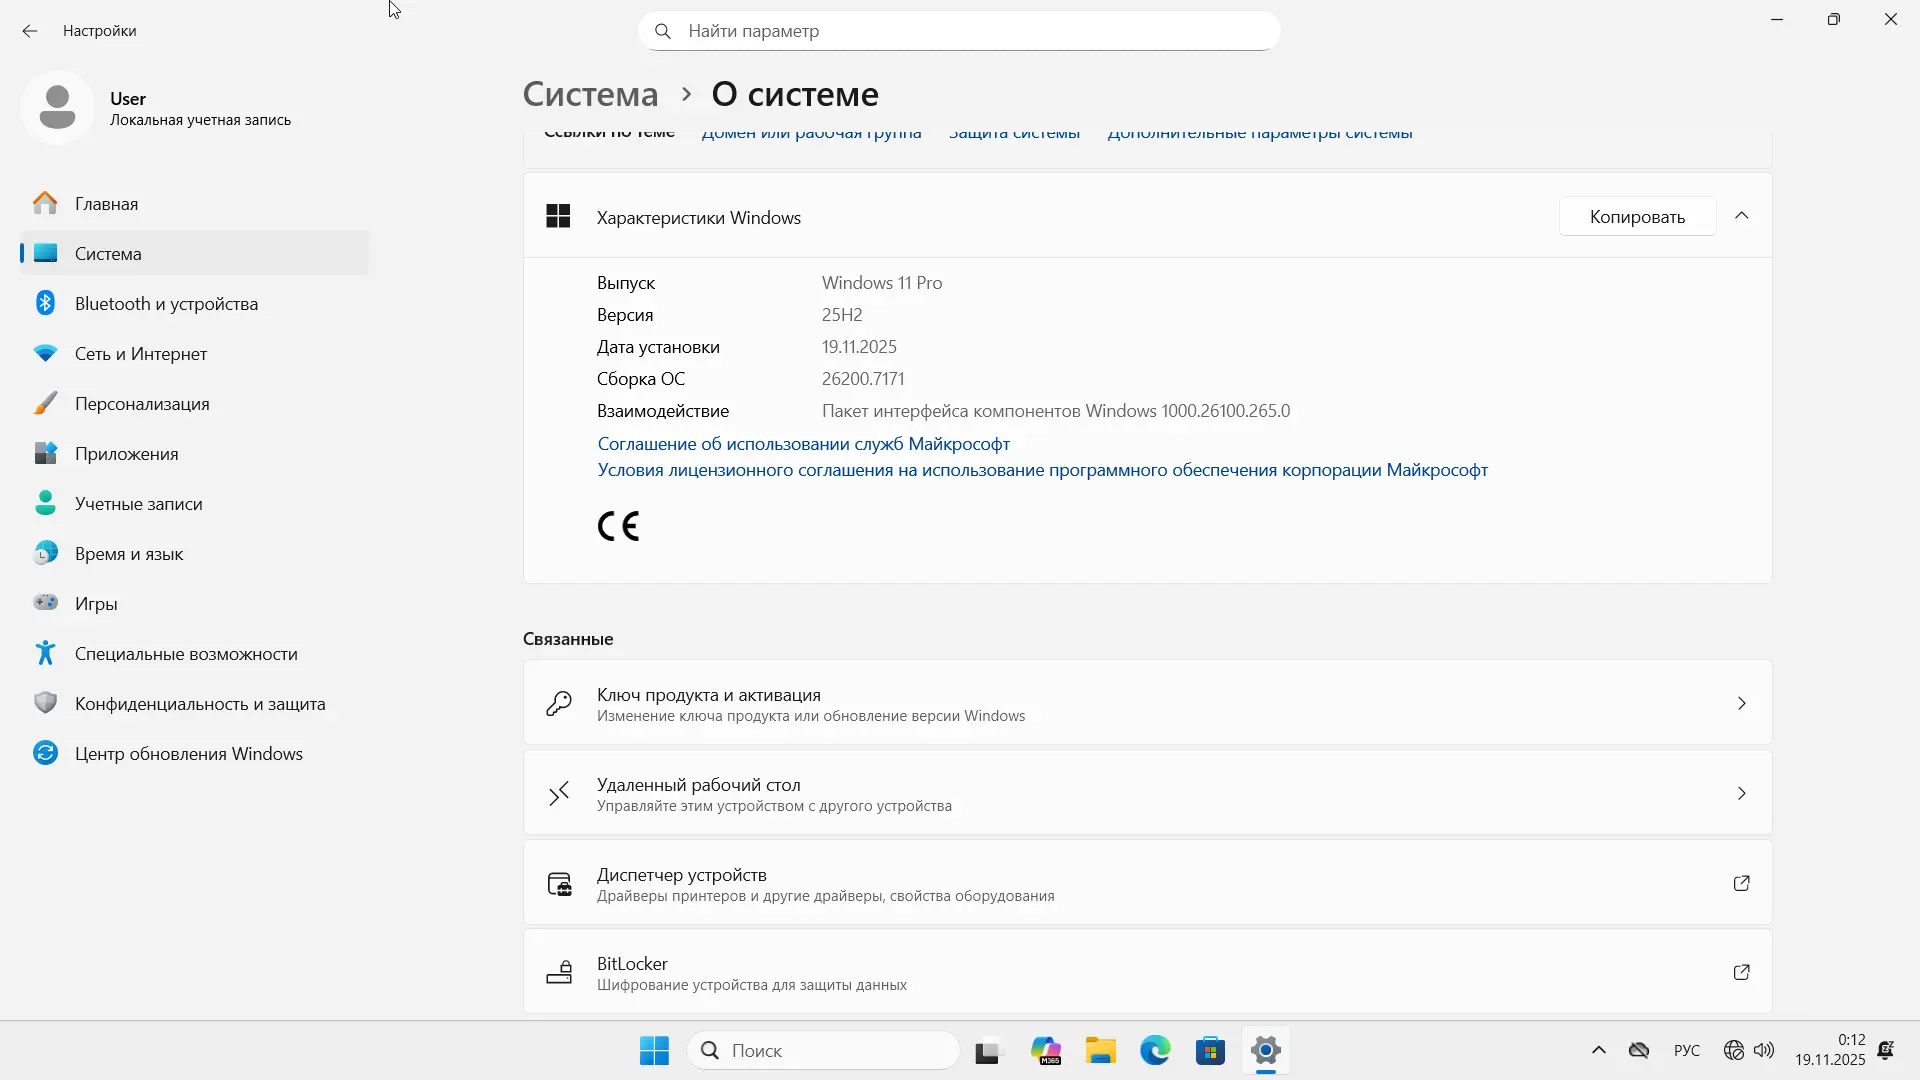Open Центр обновления Windows sidebar icon
This screenshot has height=1080, width=1920.
(45, 753)
